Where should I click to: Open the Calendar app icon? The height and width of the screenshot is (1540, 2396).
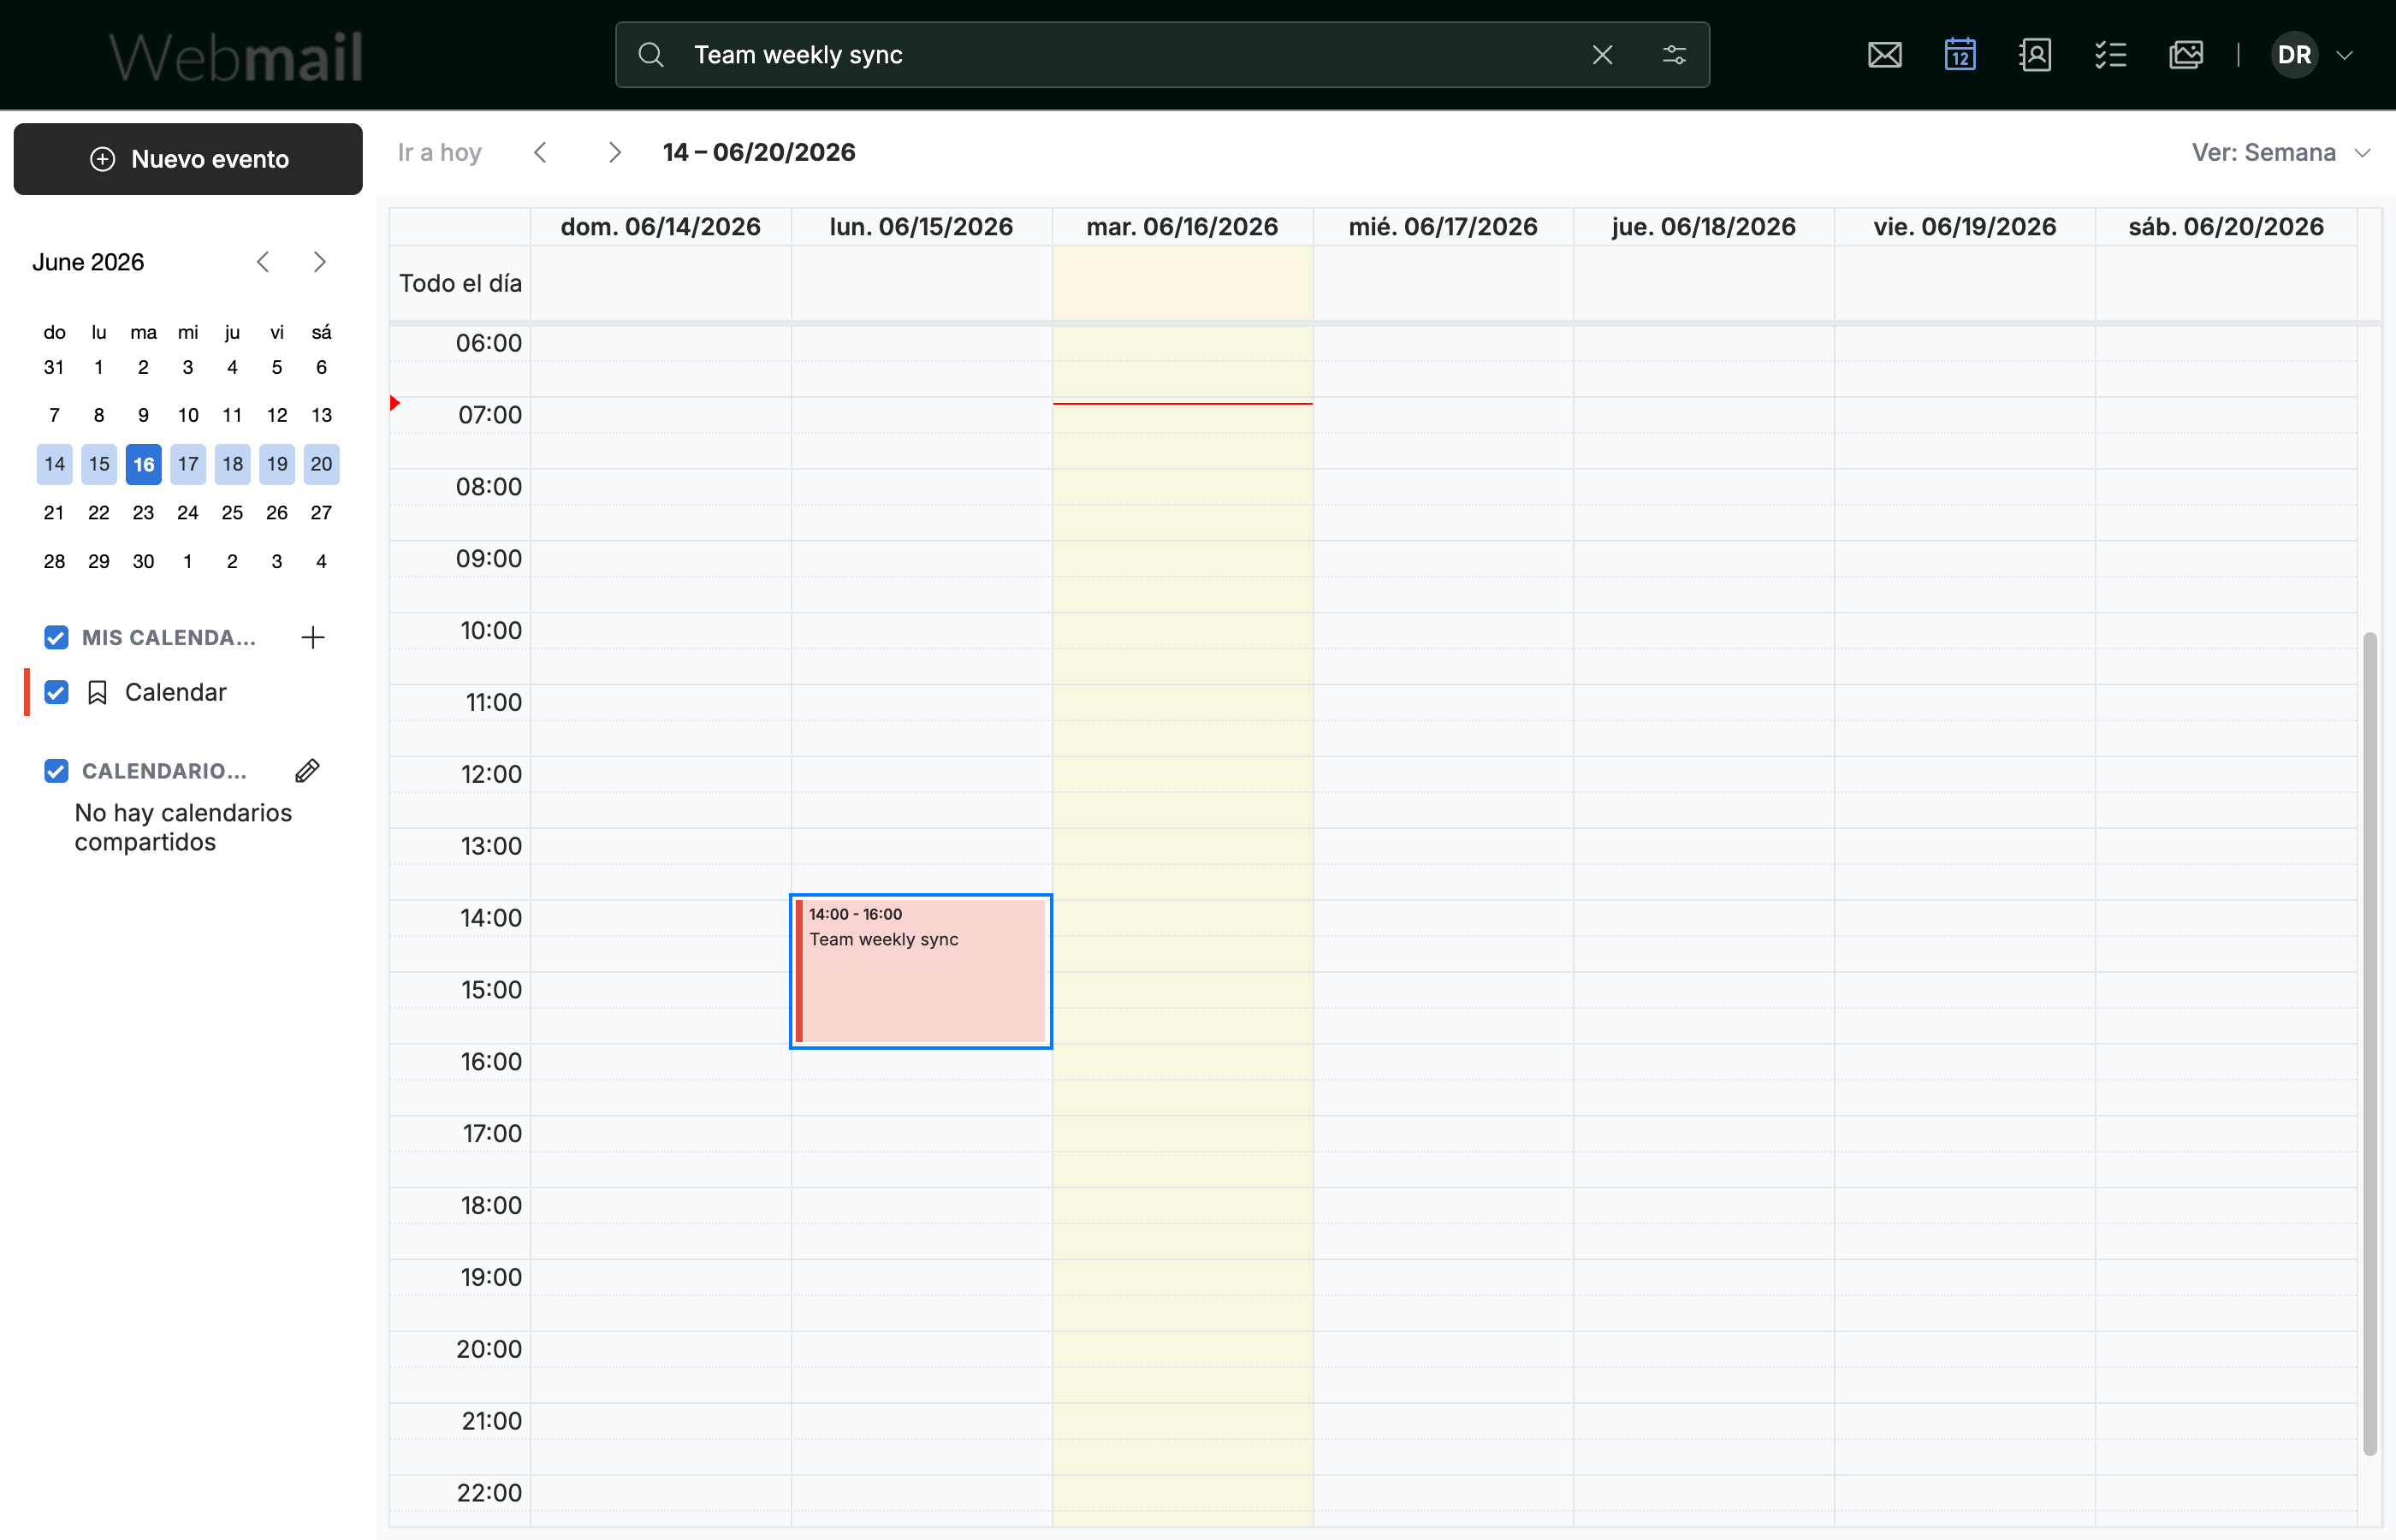coord(1959,55)
